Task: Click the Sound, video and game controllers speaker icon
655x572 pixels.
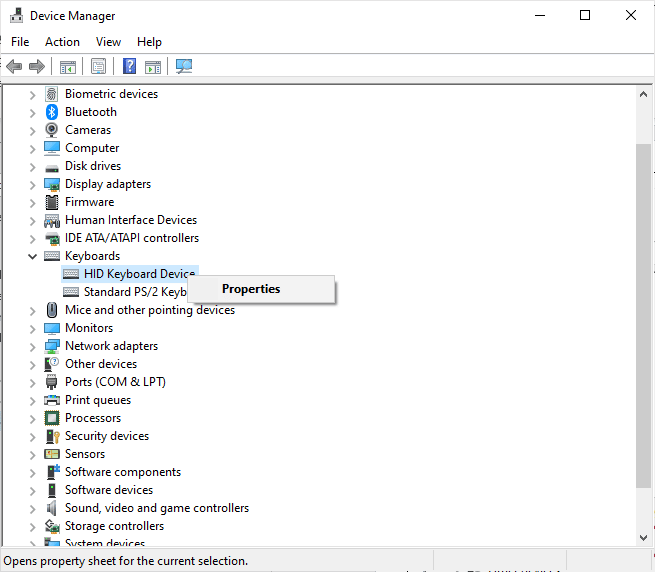Action: point(51,508)
